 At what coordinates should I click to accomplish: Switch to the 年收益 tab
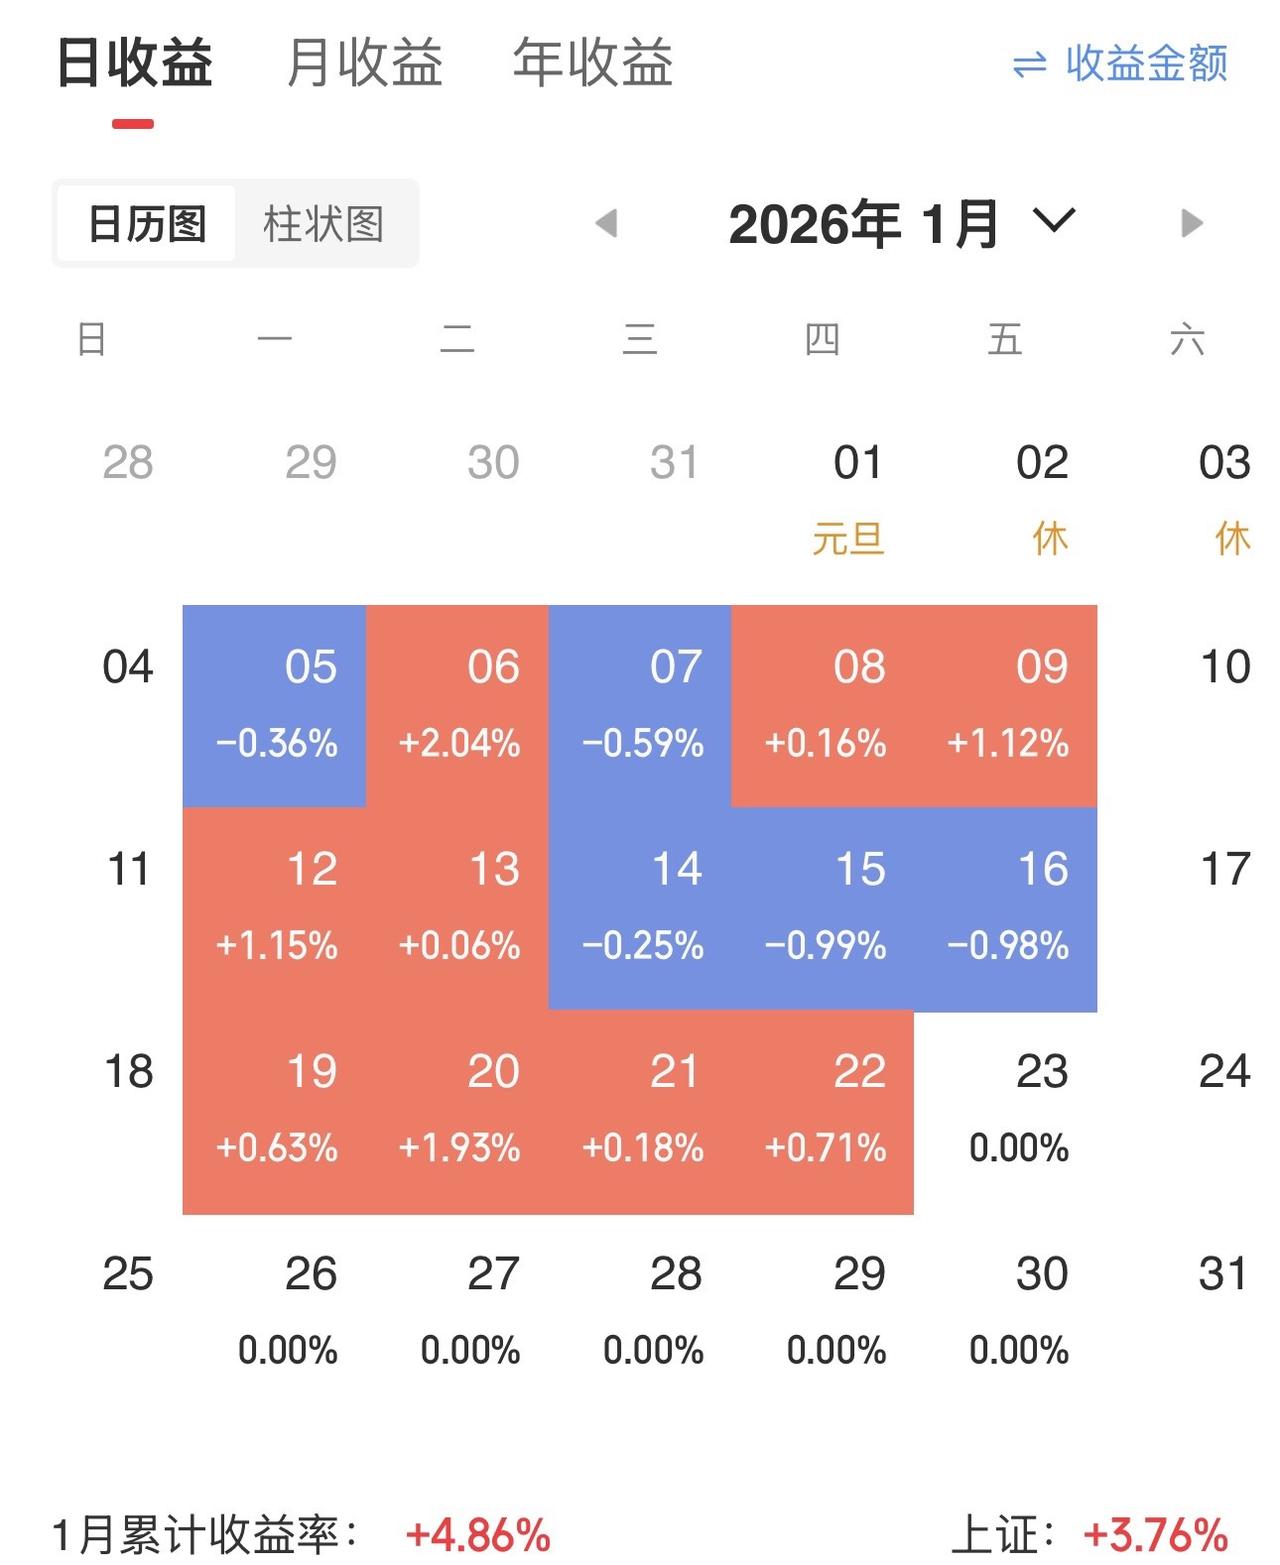click(592, 62)
